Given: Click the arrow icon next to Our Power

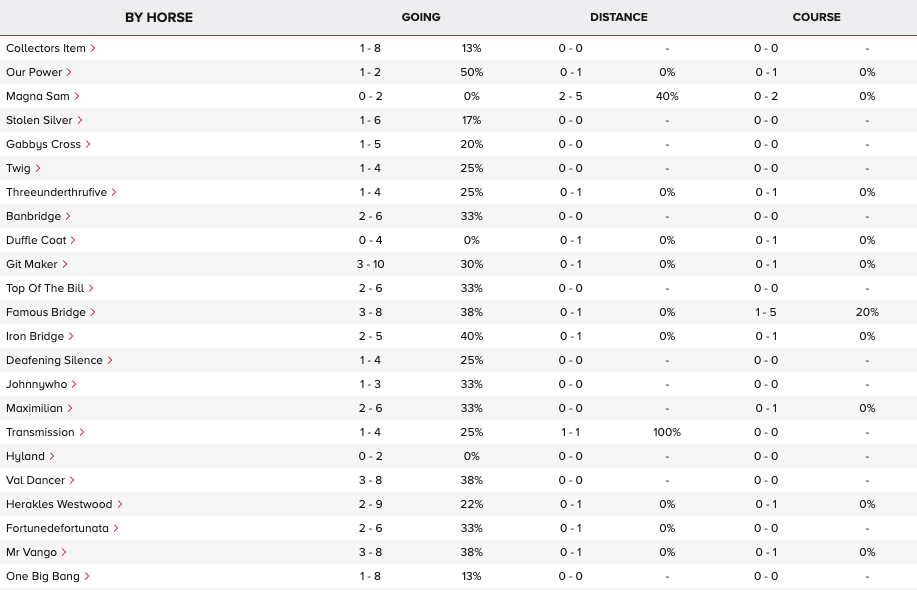Looking at the screenshot, I should pos(69,72).
